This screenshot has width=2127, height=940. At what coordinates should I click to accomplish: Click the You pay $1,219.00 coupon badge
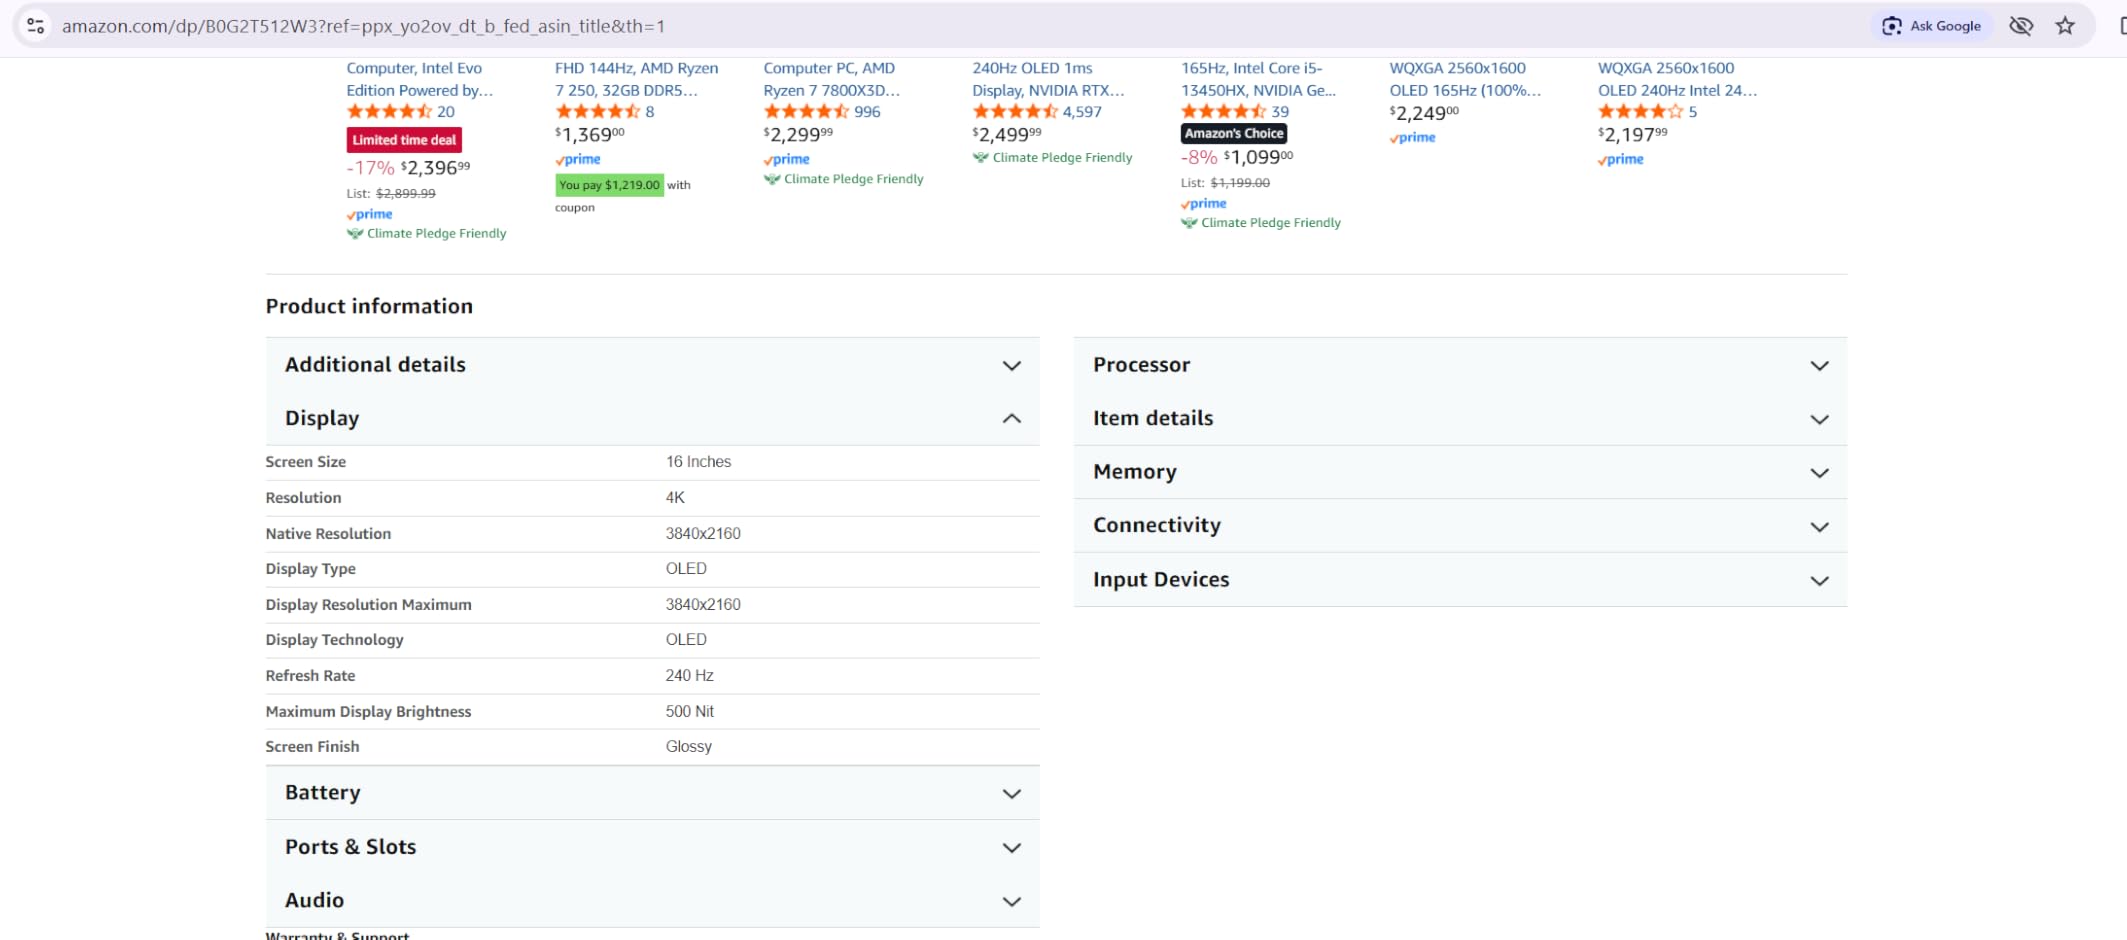610,185
